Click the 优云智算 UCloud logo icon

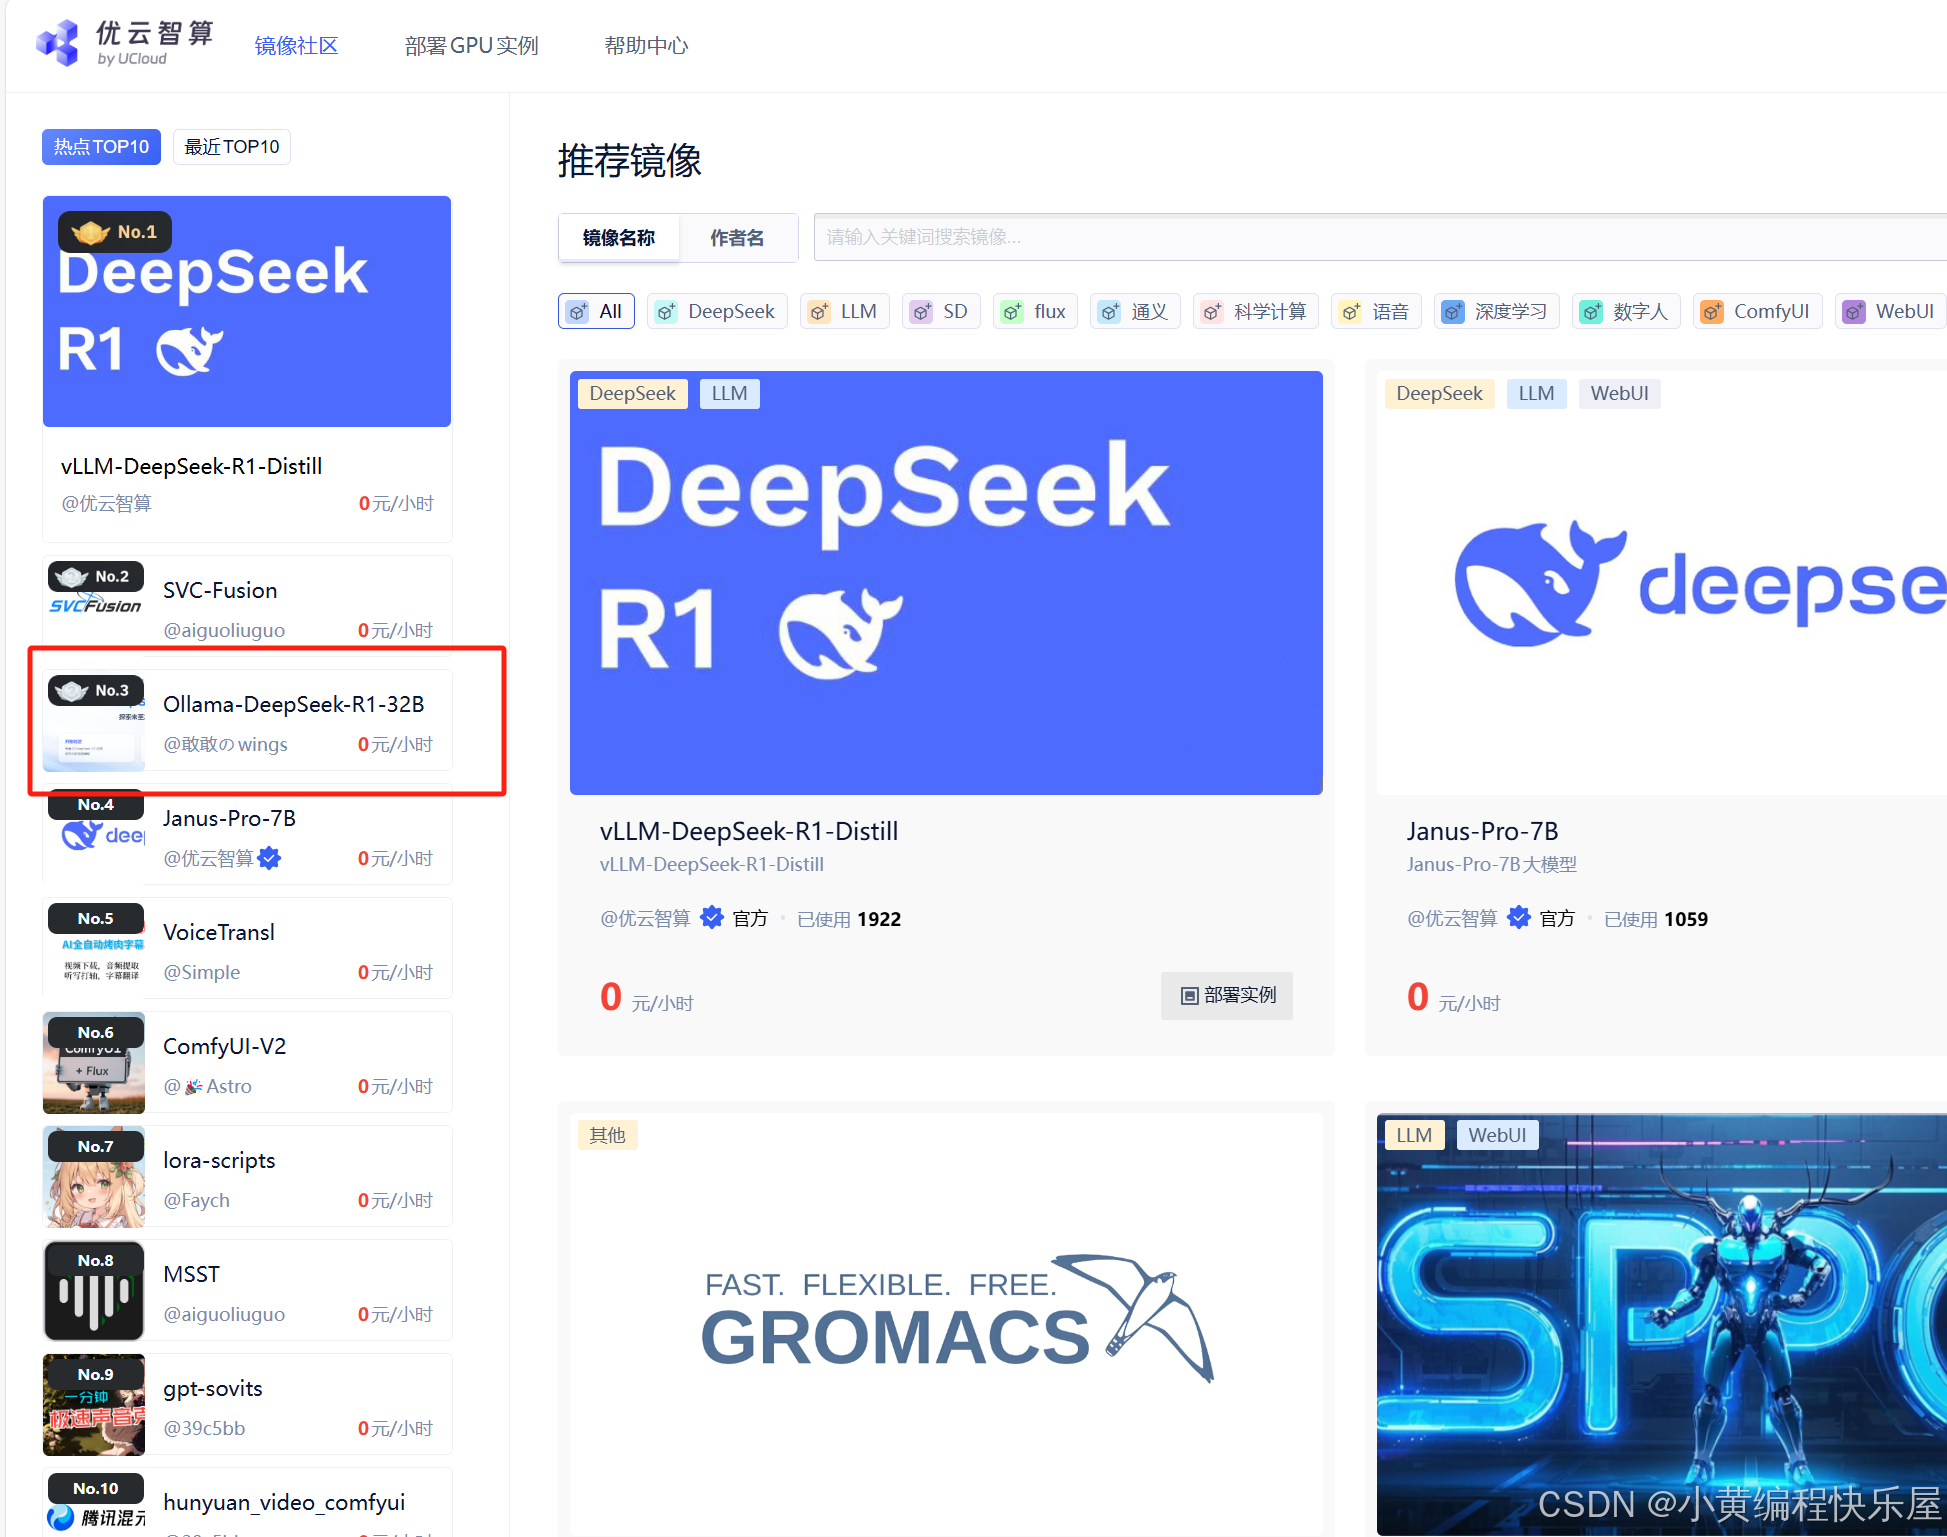click(58, 44)
